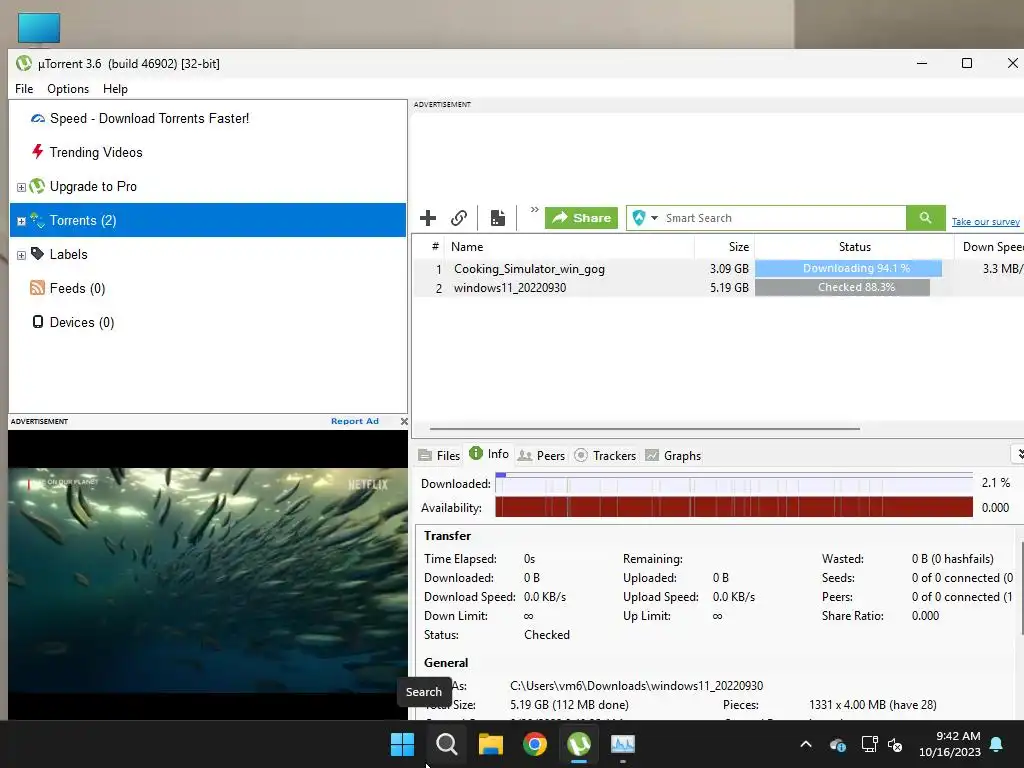Click the red Availability bar
Screen dimensions: 1024x768
point(734,507)
